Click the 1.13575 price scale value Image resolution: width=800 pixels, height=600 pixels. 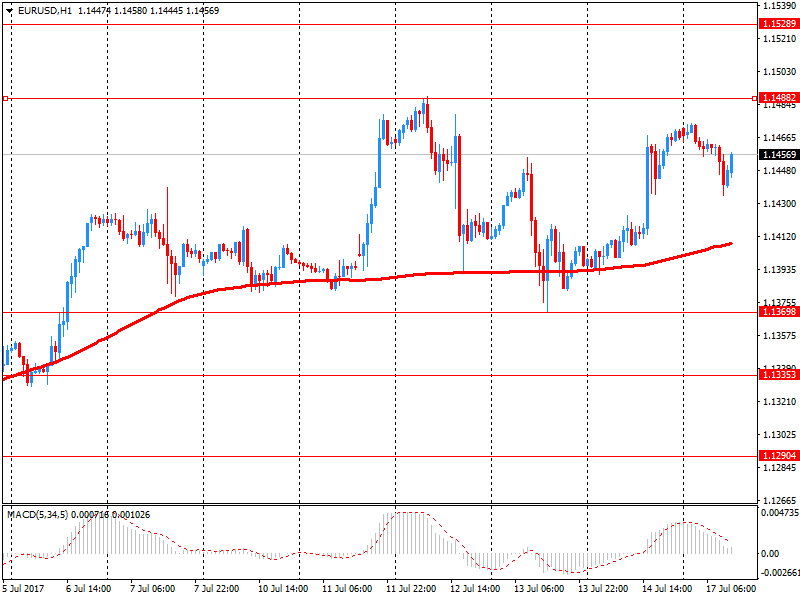point(780,336)
